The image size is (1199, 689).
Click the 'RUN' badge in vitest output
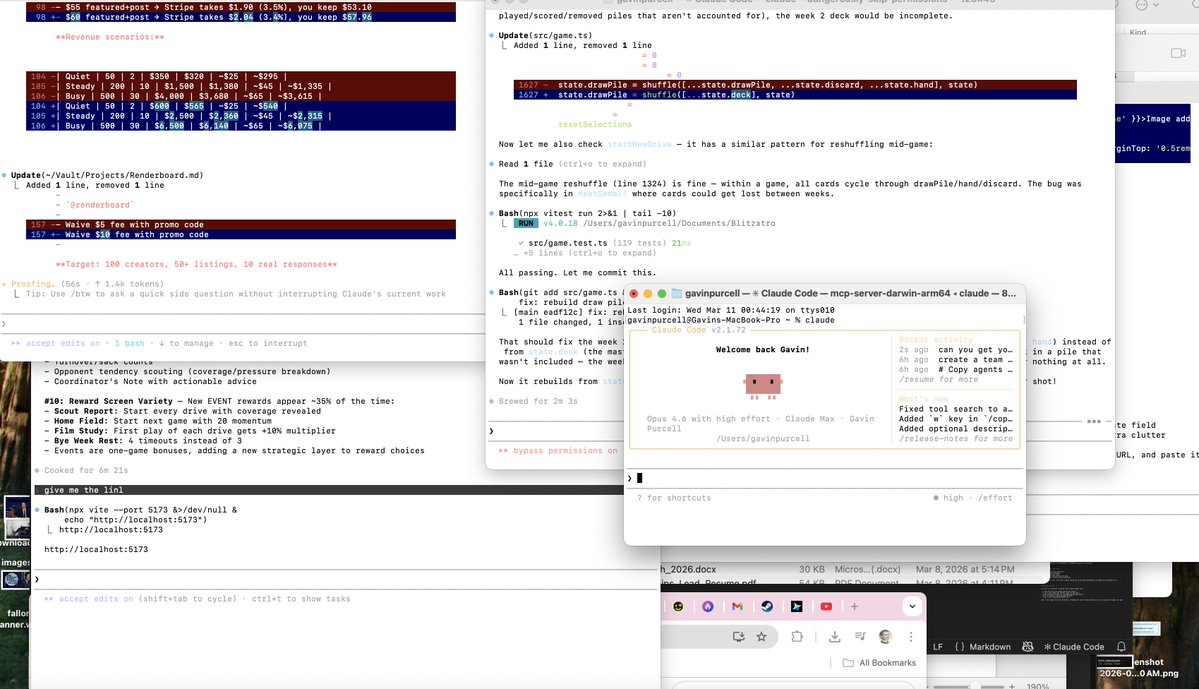[525, 223]
